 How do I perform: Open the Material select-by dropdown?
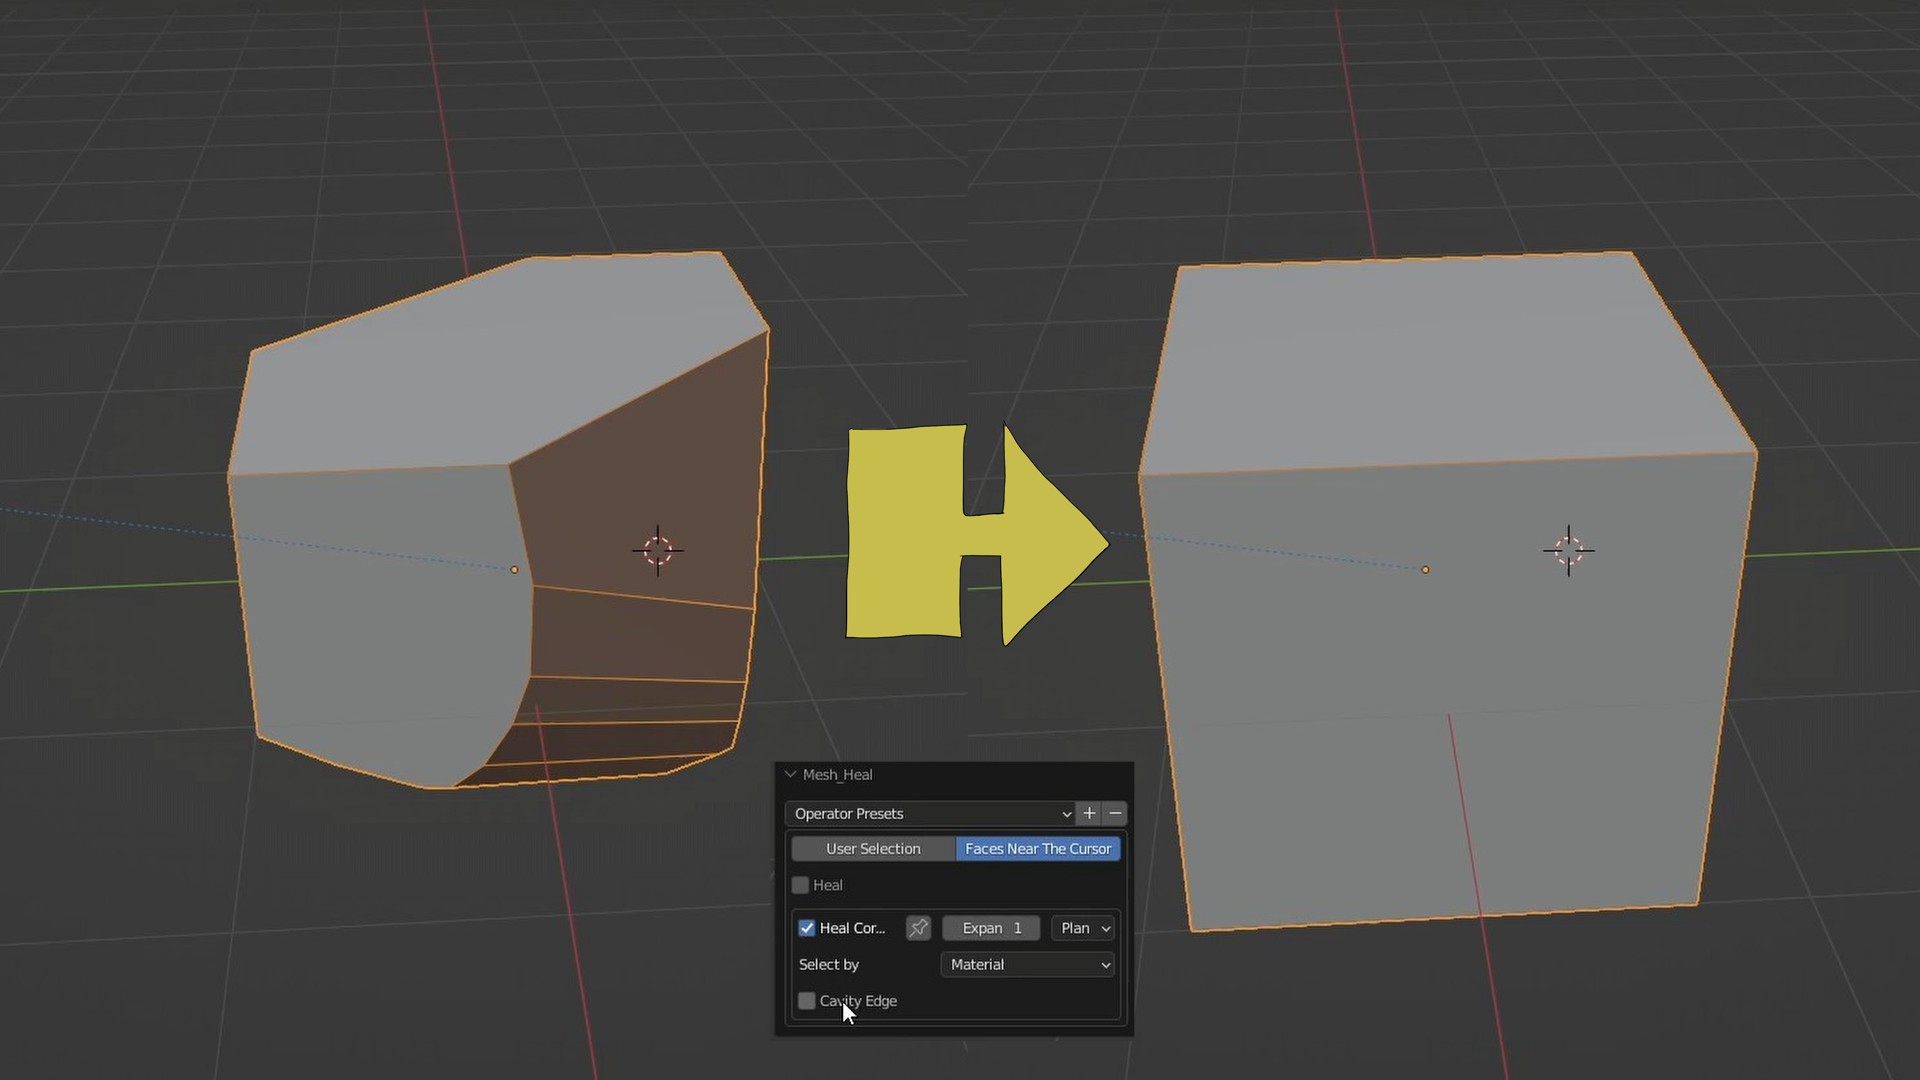1027,965
